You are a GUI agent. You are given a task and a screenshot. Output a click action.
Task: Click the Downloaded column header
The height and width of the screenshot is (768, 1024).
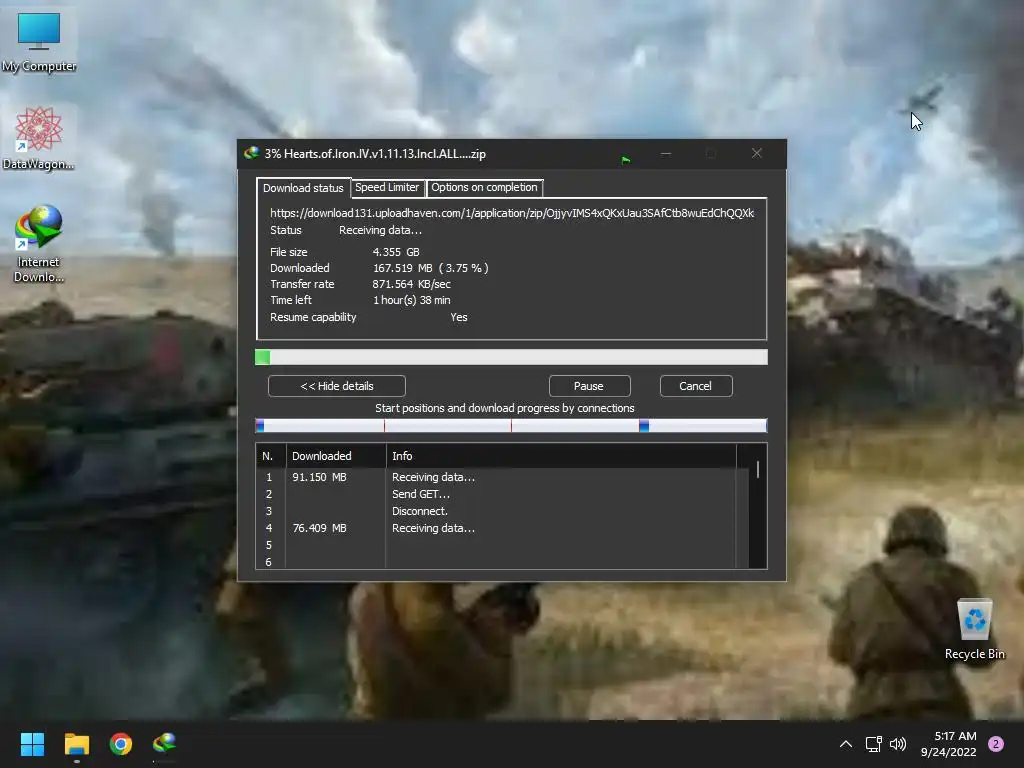pos(336,456)
